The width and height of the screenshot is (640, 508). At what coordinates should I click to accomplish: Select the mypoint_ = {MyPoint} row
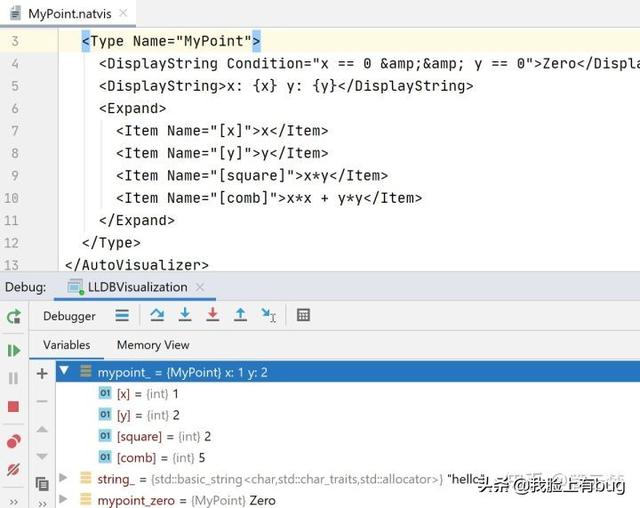point(348,372)
